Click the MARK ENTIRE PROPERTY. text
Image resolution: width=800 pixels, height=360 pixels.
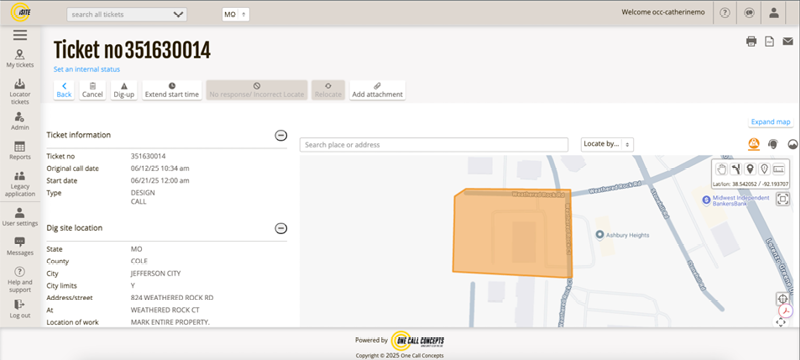pyautogui.click(x=170, y=322)
